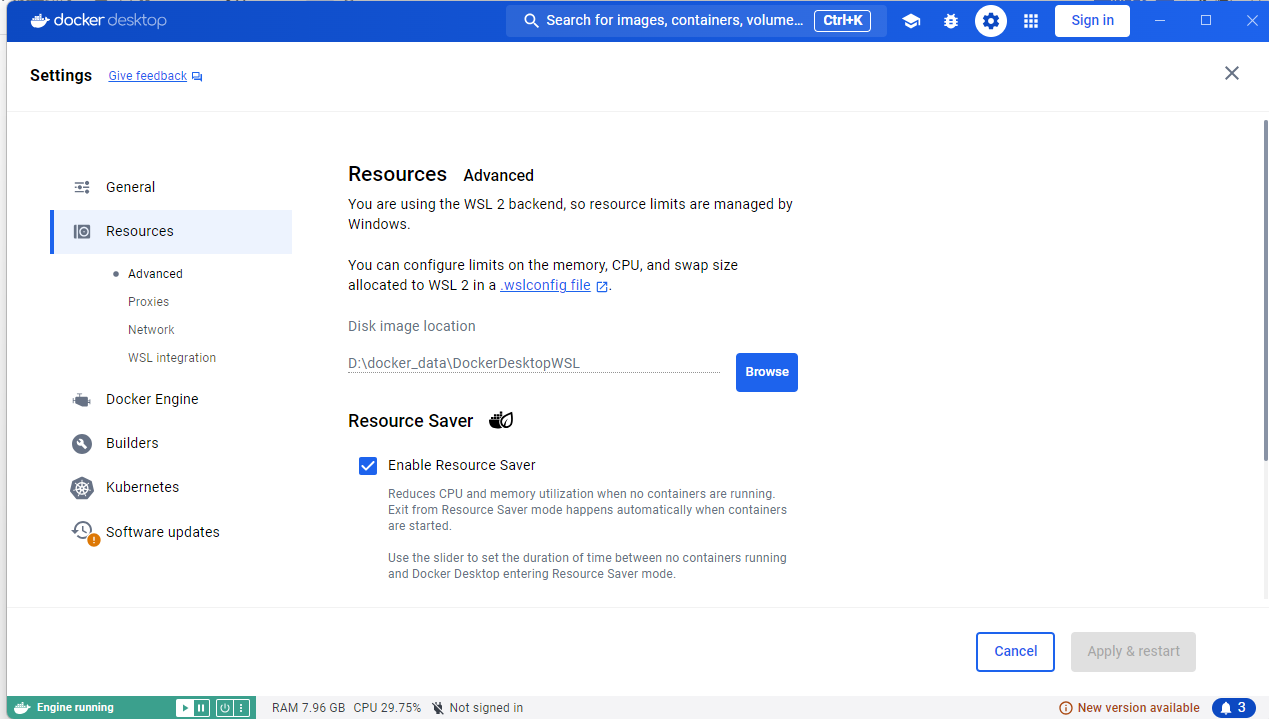
Task: Click the Kubernetes helm wheel icon
Action: pyautogui.click(x=82, y=488)
